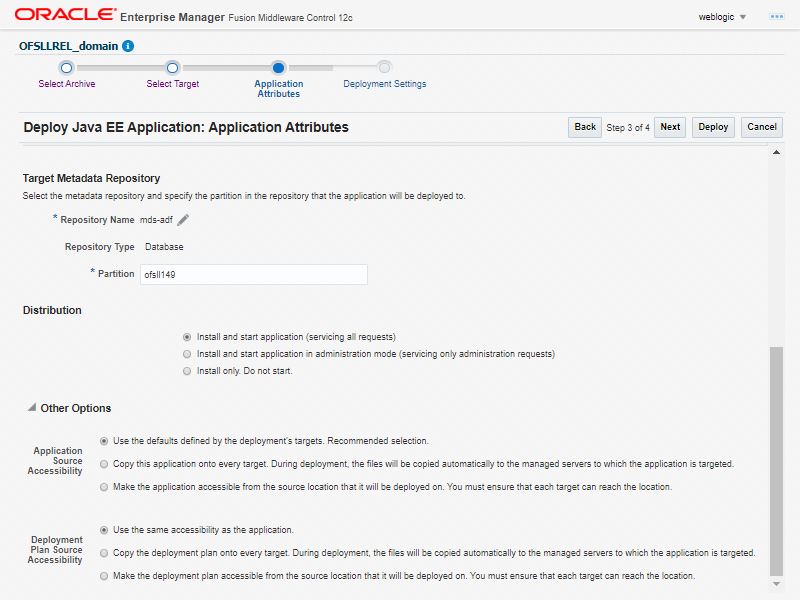Click the Database repository type value
Screen dimensions: 800x600
pyautogui.click(x=164, y=247)
